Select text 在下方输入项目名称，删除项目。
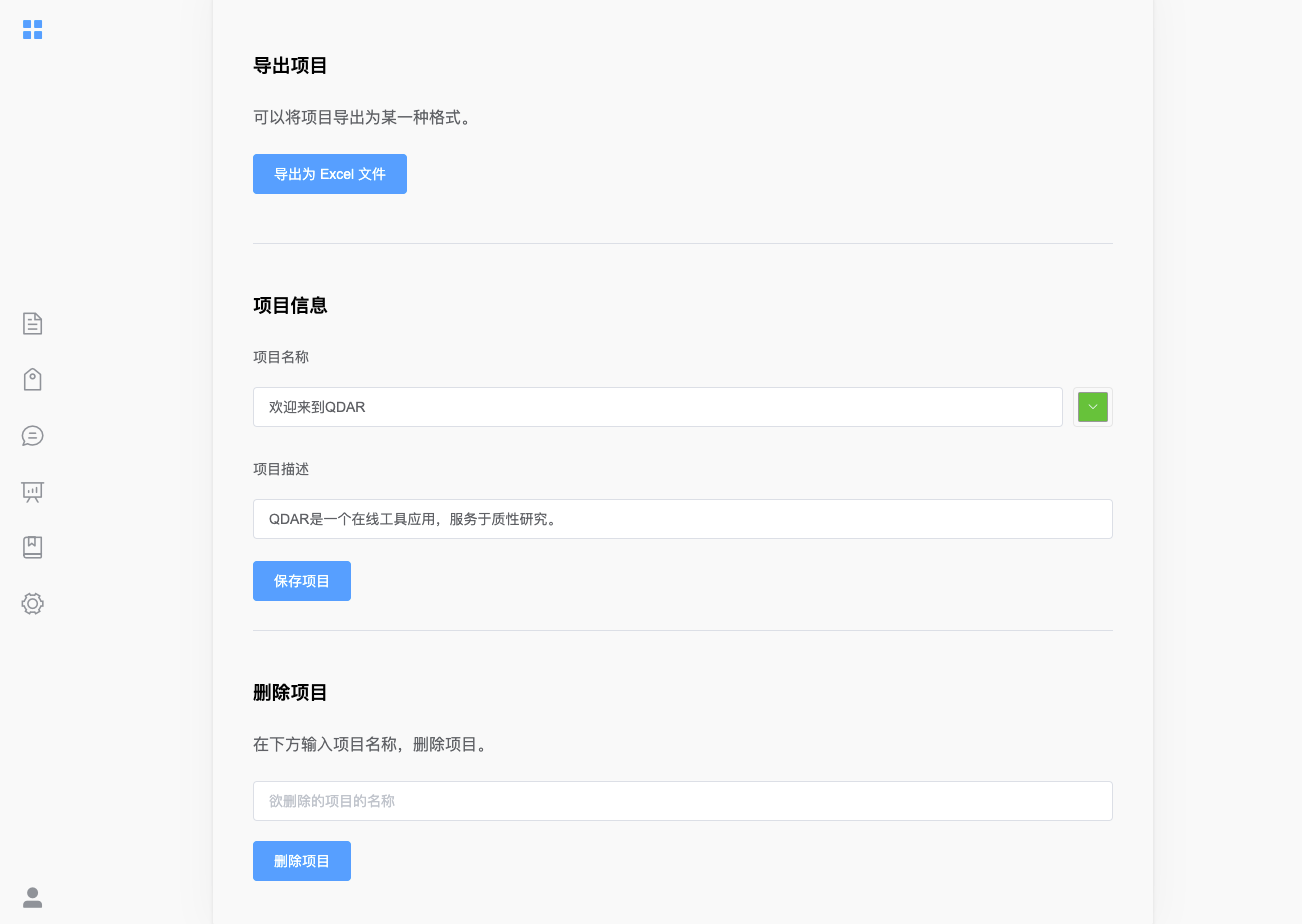 coord(371,745)
